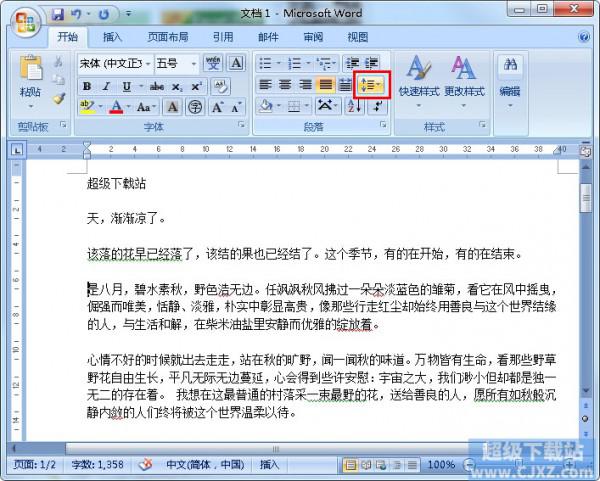Viewport: 600px width, 481px height.
Task: Decrease paragraph indent
Action: coord(352,63)
